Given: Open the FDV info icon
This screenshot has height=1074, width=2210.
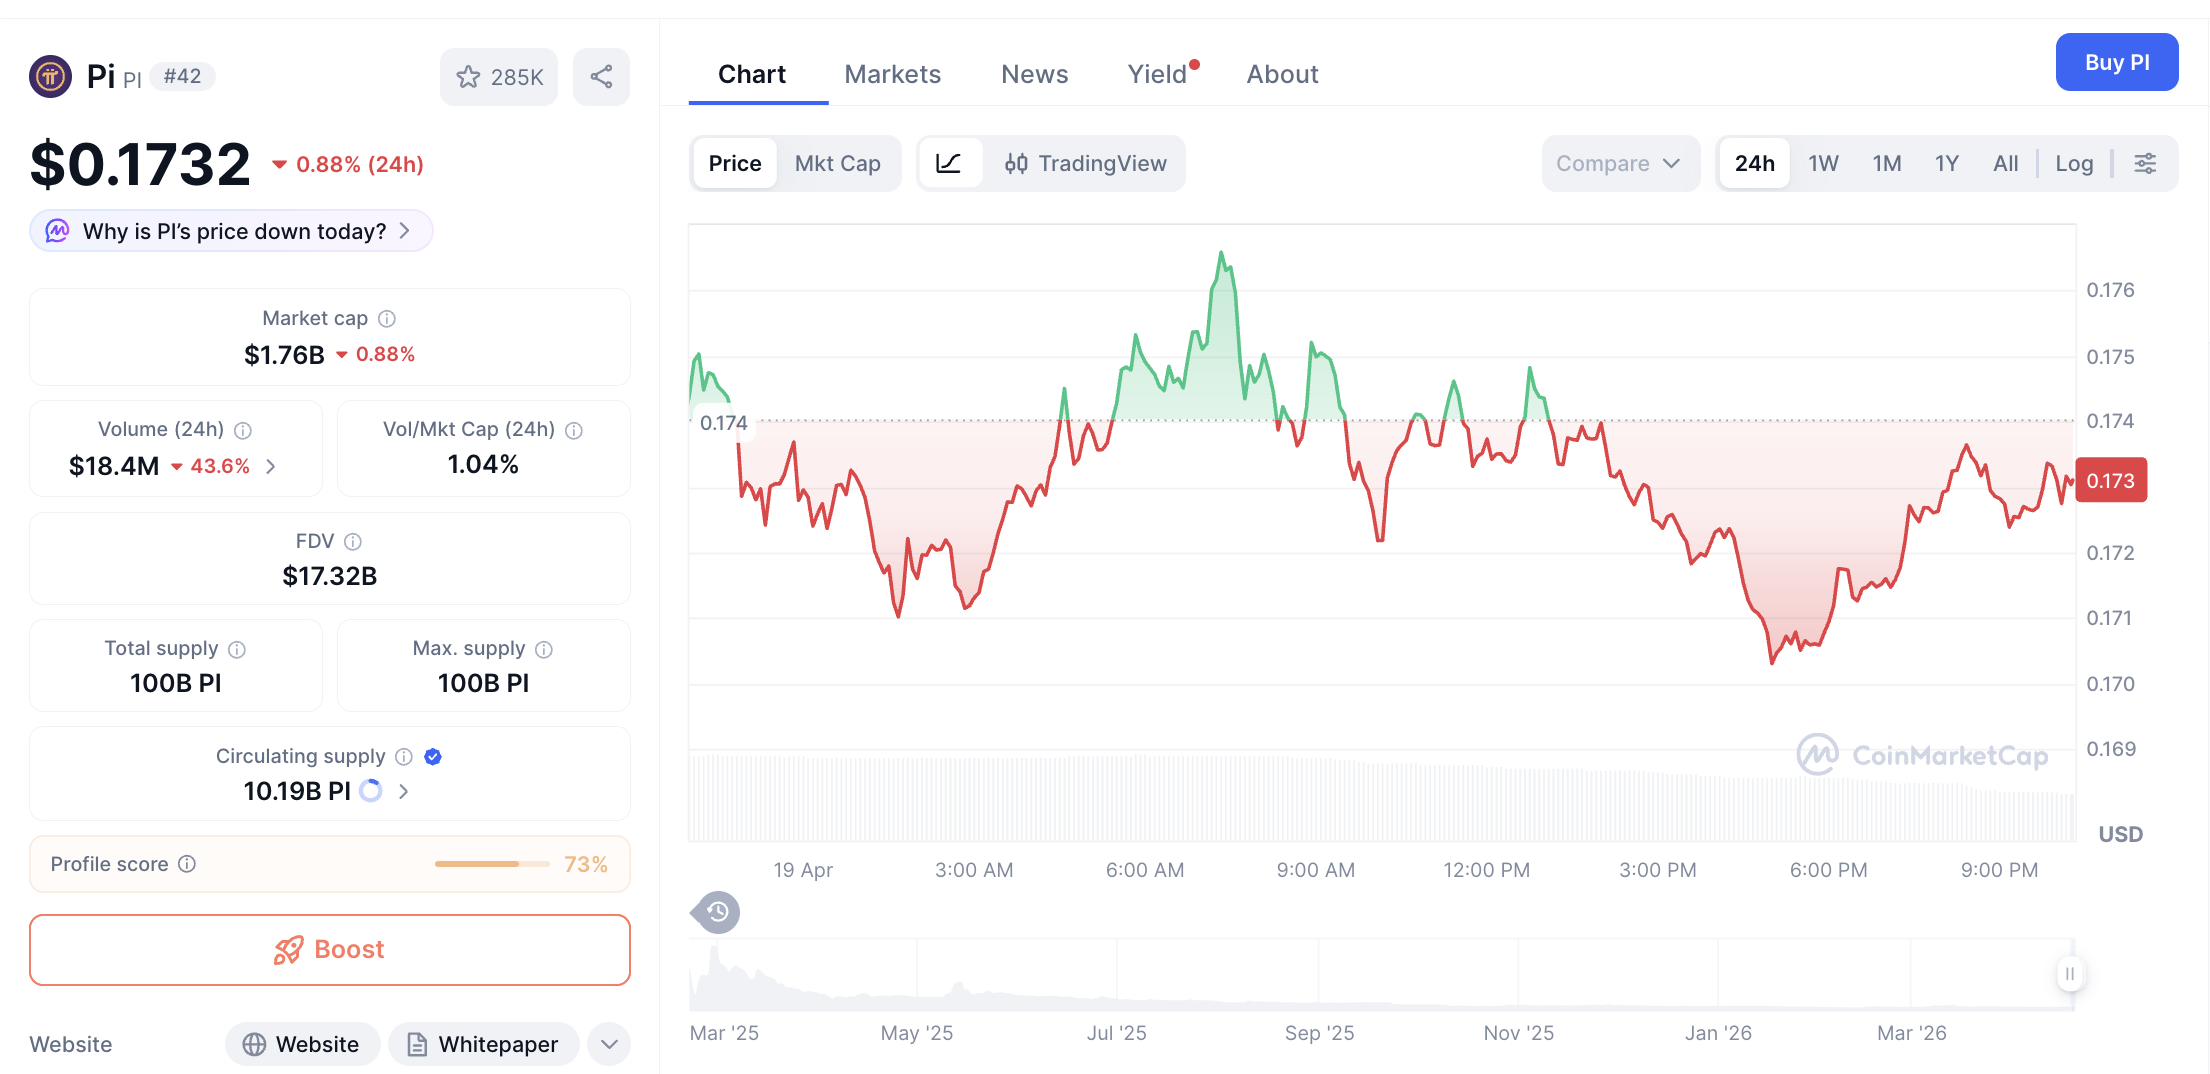Looking at the screenshot, I should click(353, 541).
